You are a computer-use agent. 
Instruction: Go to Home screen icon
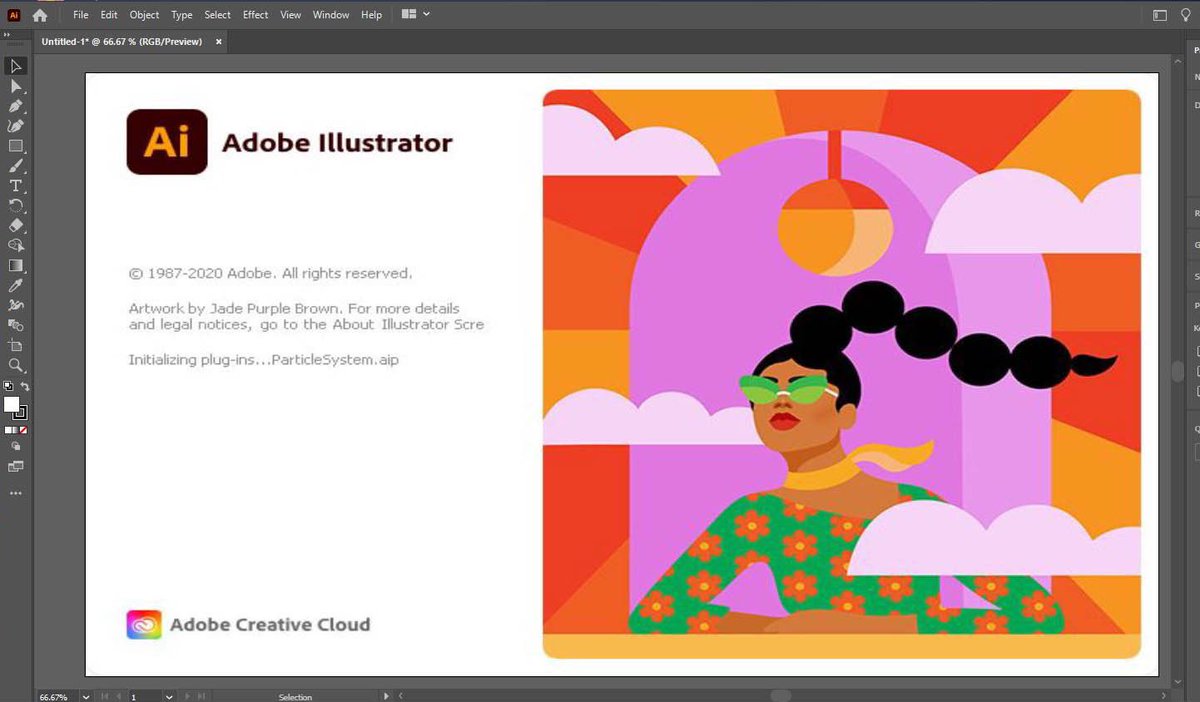pyautogui.click(x=40, y=15)
